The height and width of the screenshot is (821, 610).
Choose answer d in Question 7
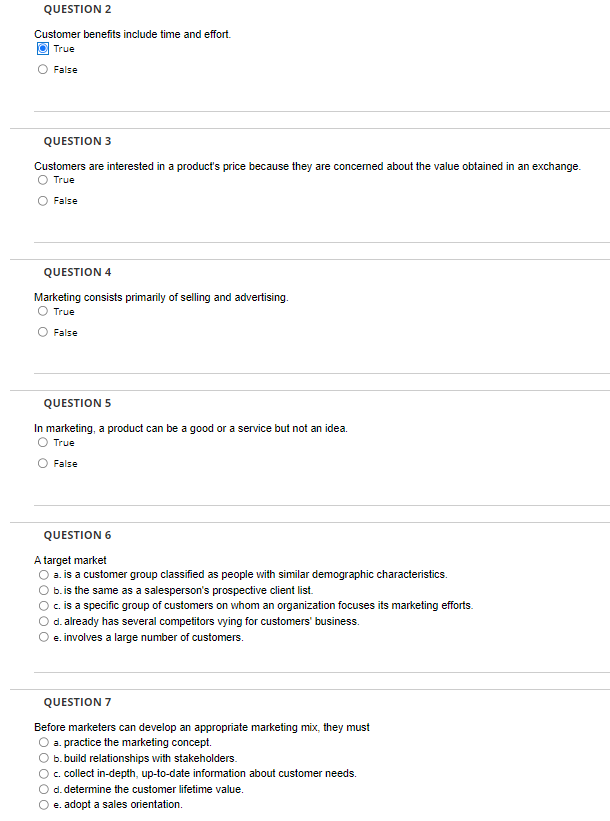[x=42, y=789]
